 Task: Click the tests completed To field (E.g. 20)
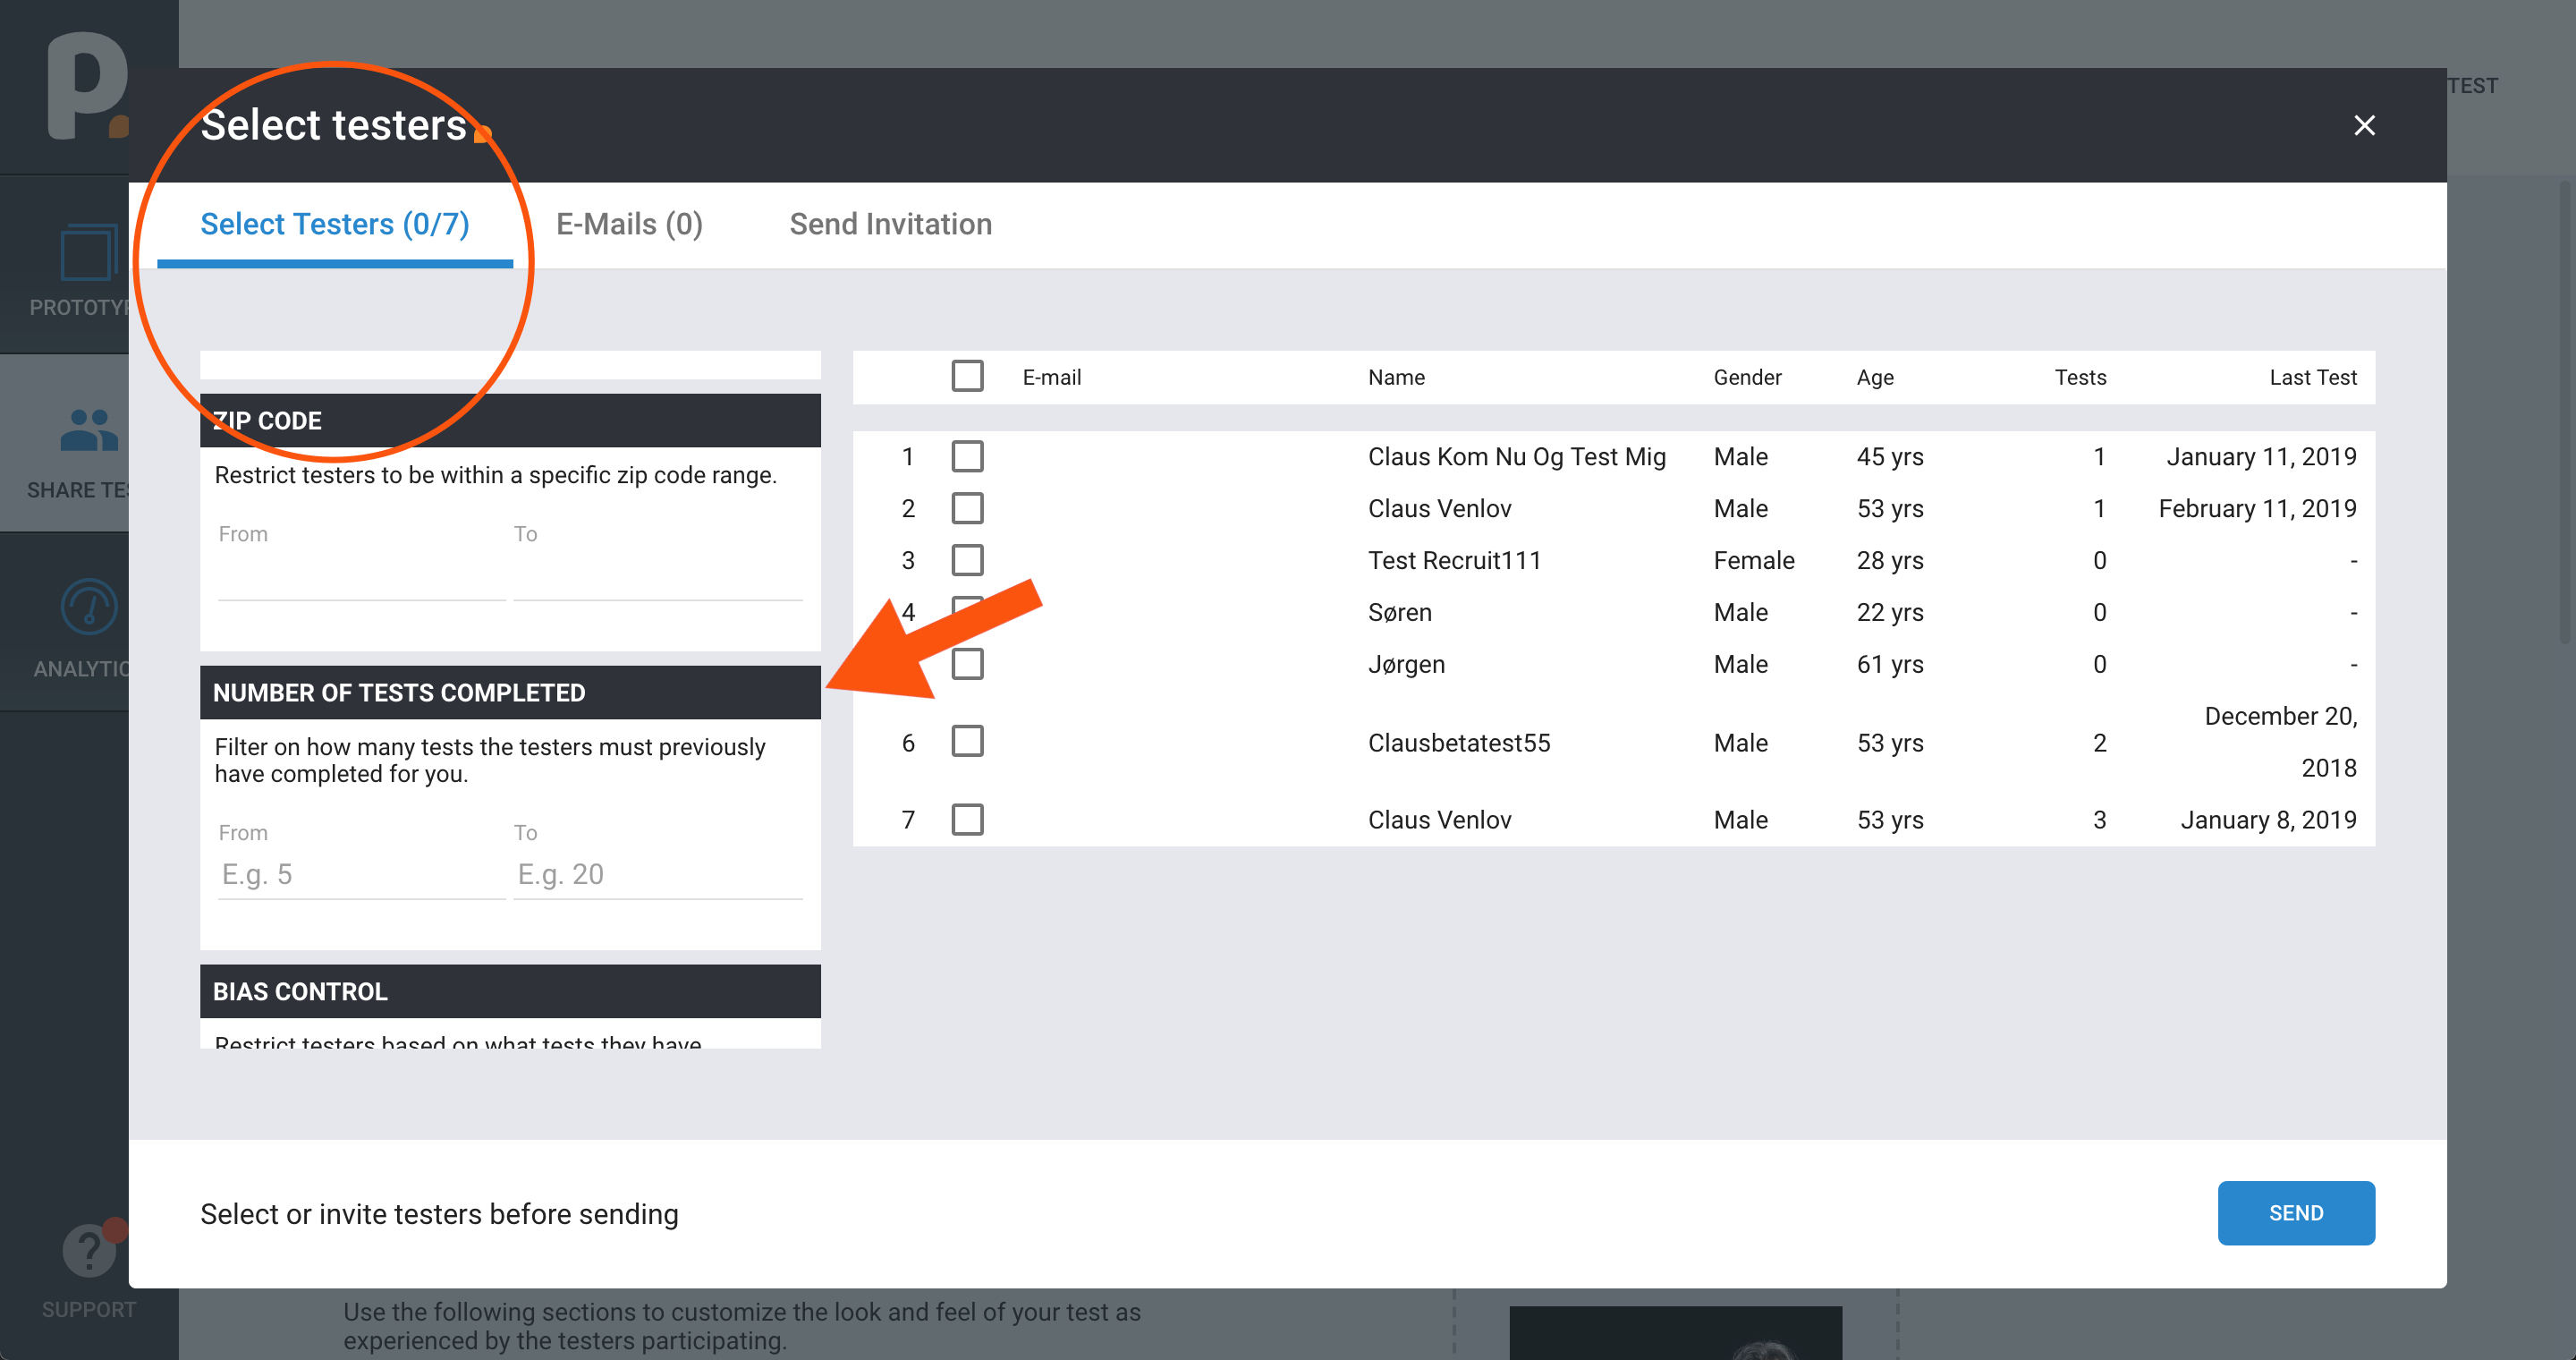click(x=658, y=874)
